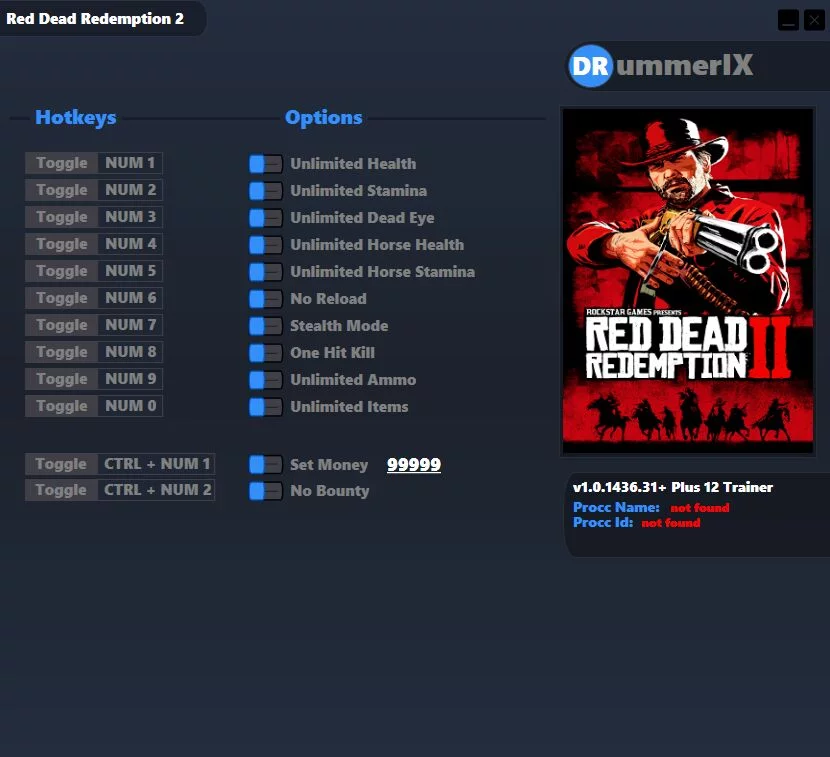Activate the Stealth Mode toggle
Screen dimensions: 830x757
click(266, 326)
